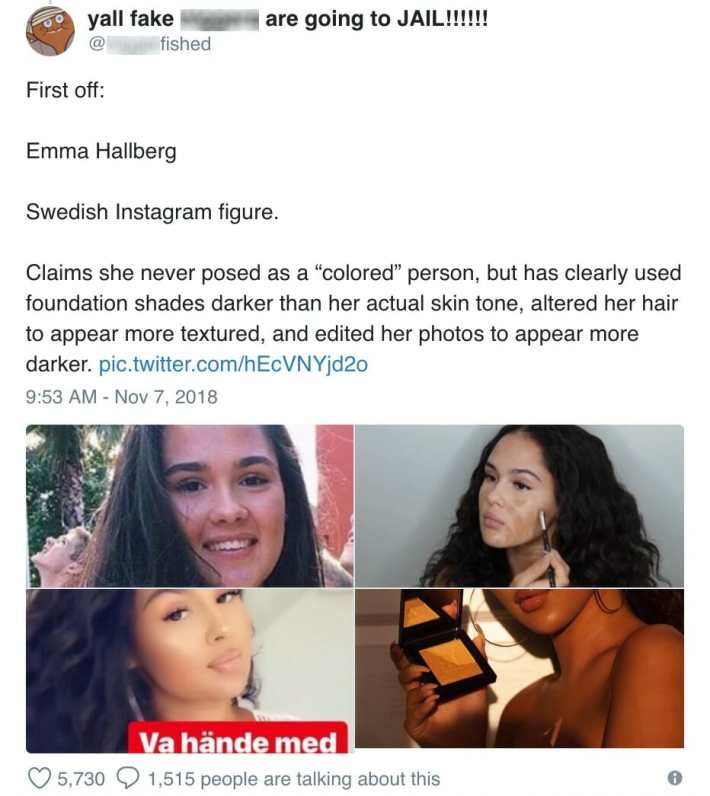
Task: Open the photo with 'Va hände med' banner
Action: point(190,671)
